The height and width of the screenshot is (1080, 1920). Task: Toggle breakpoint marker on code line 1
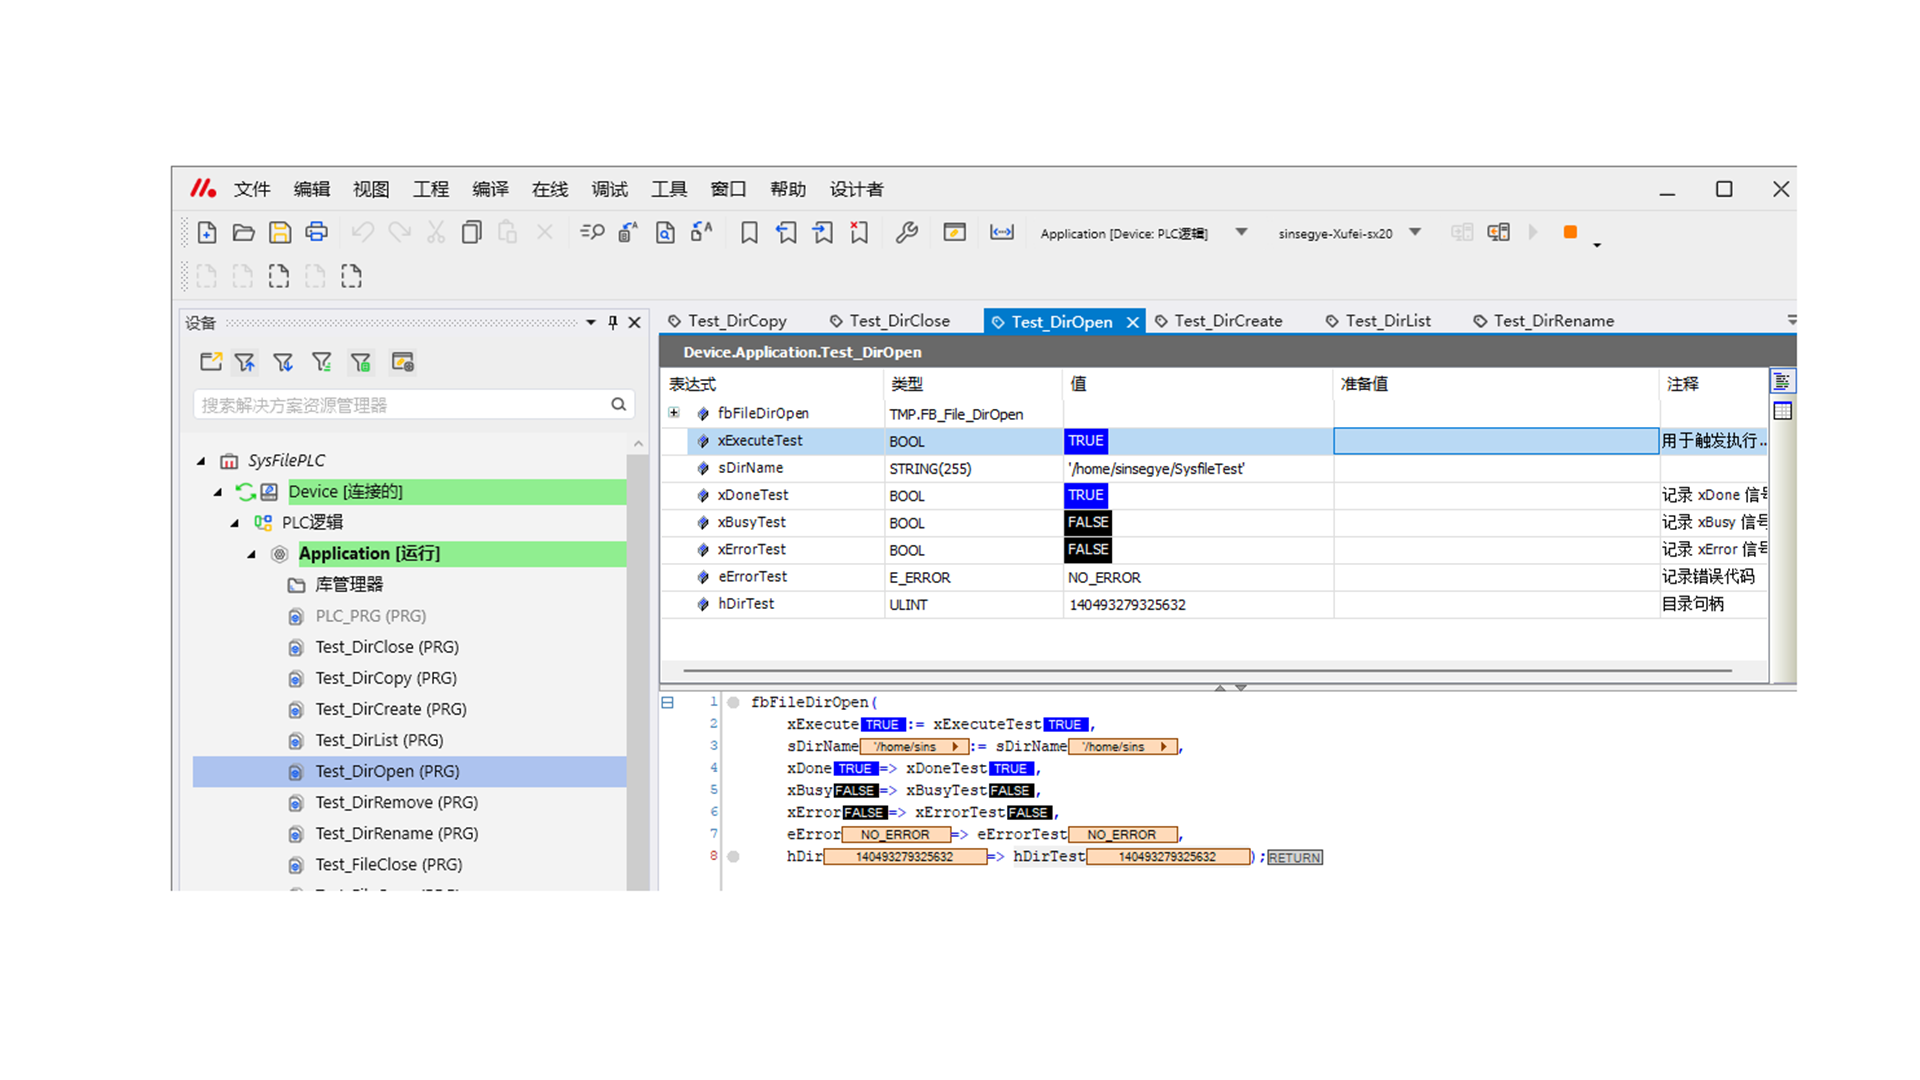(x=733, y=702)
